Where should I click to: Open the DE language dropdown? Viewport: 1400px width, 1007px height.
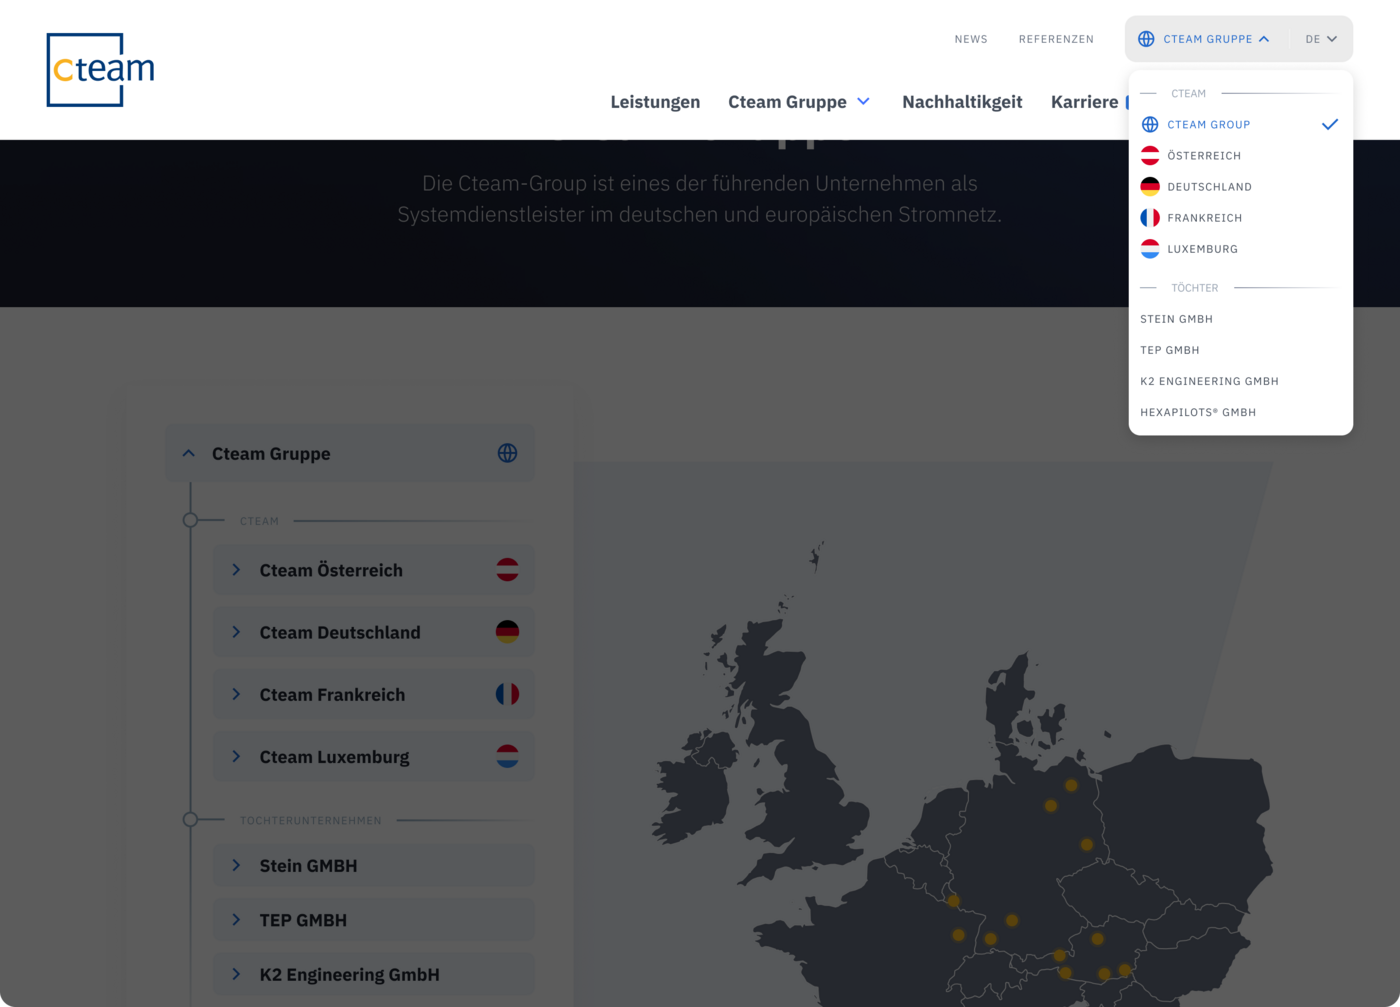pos(1321,39)
